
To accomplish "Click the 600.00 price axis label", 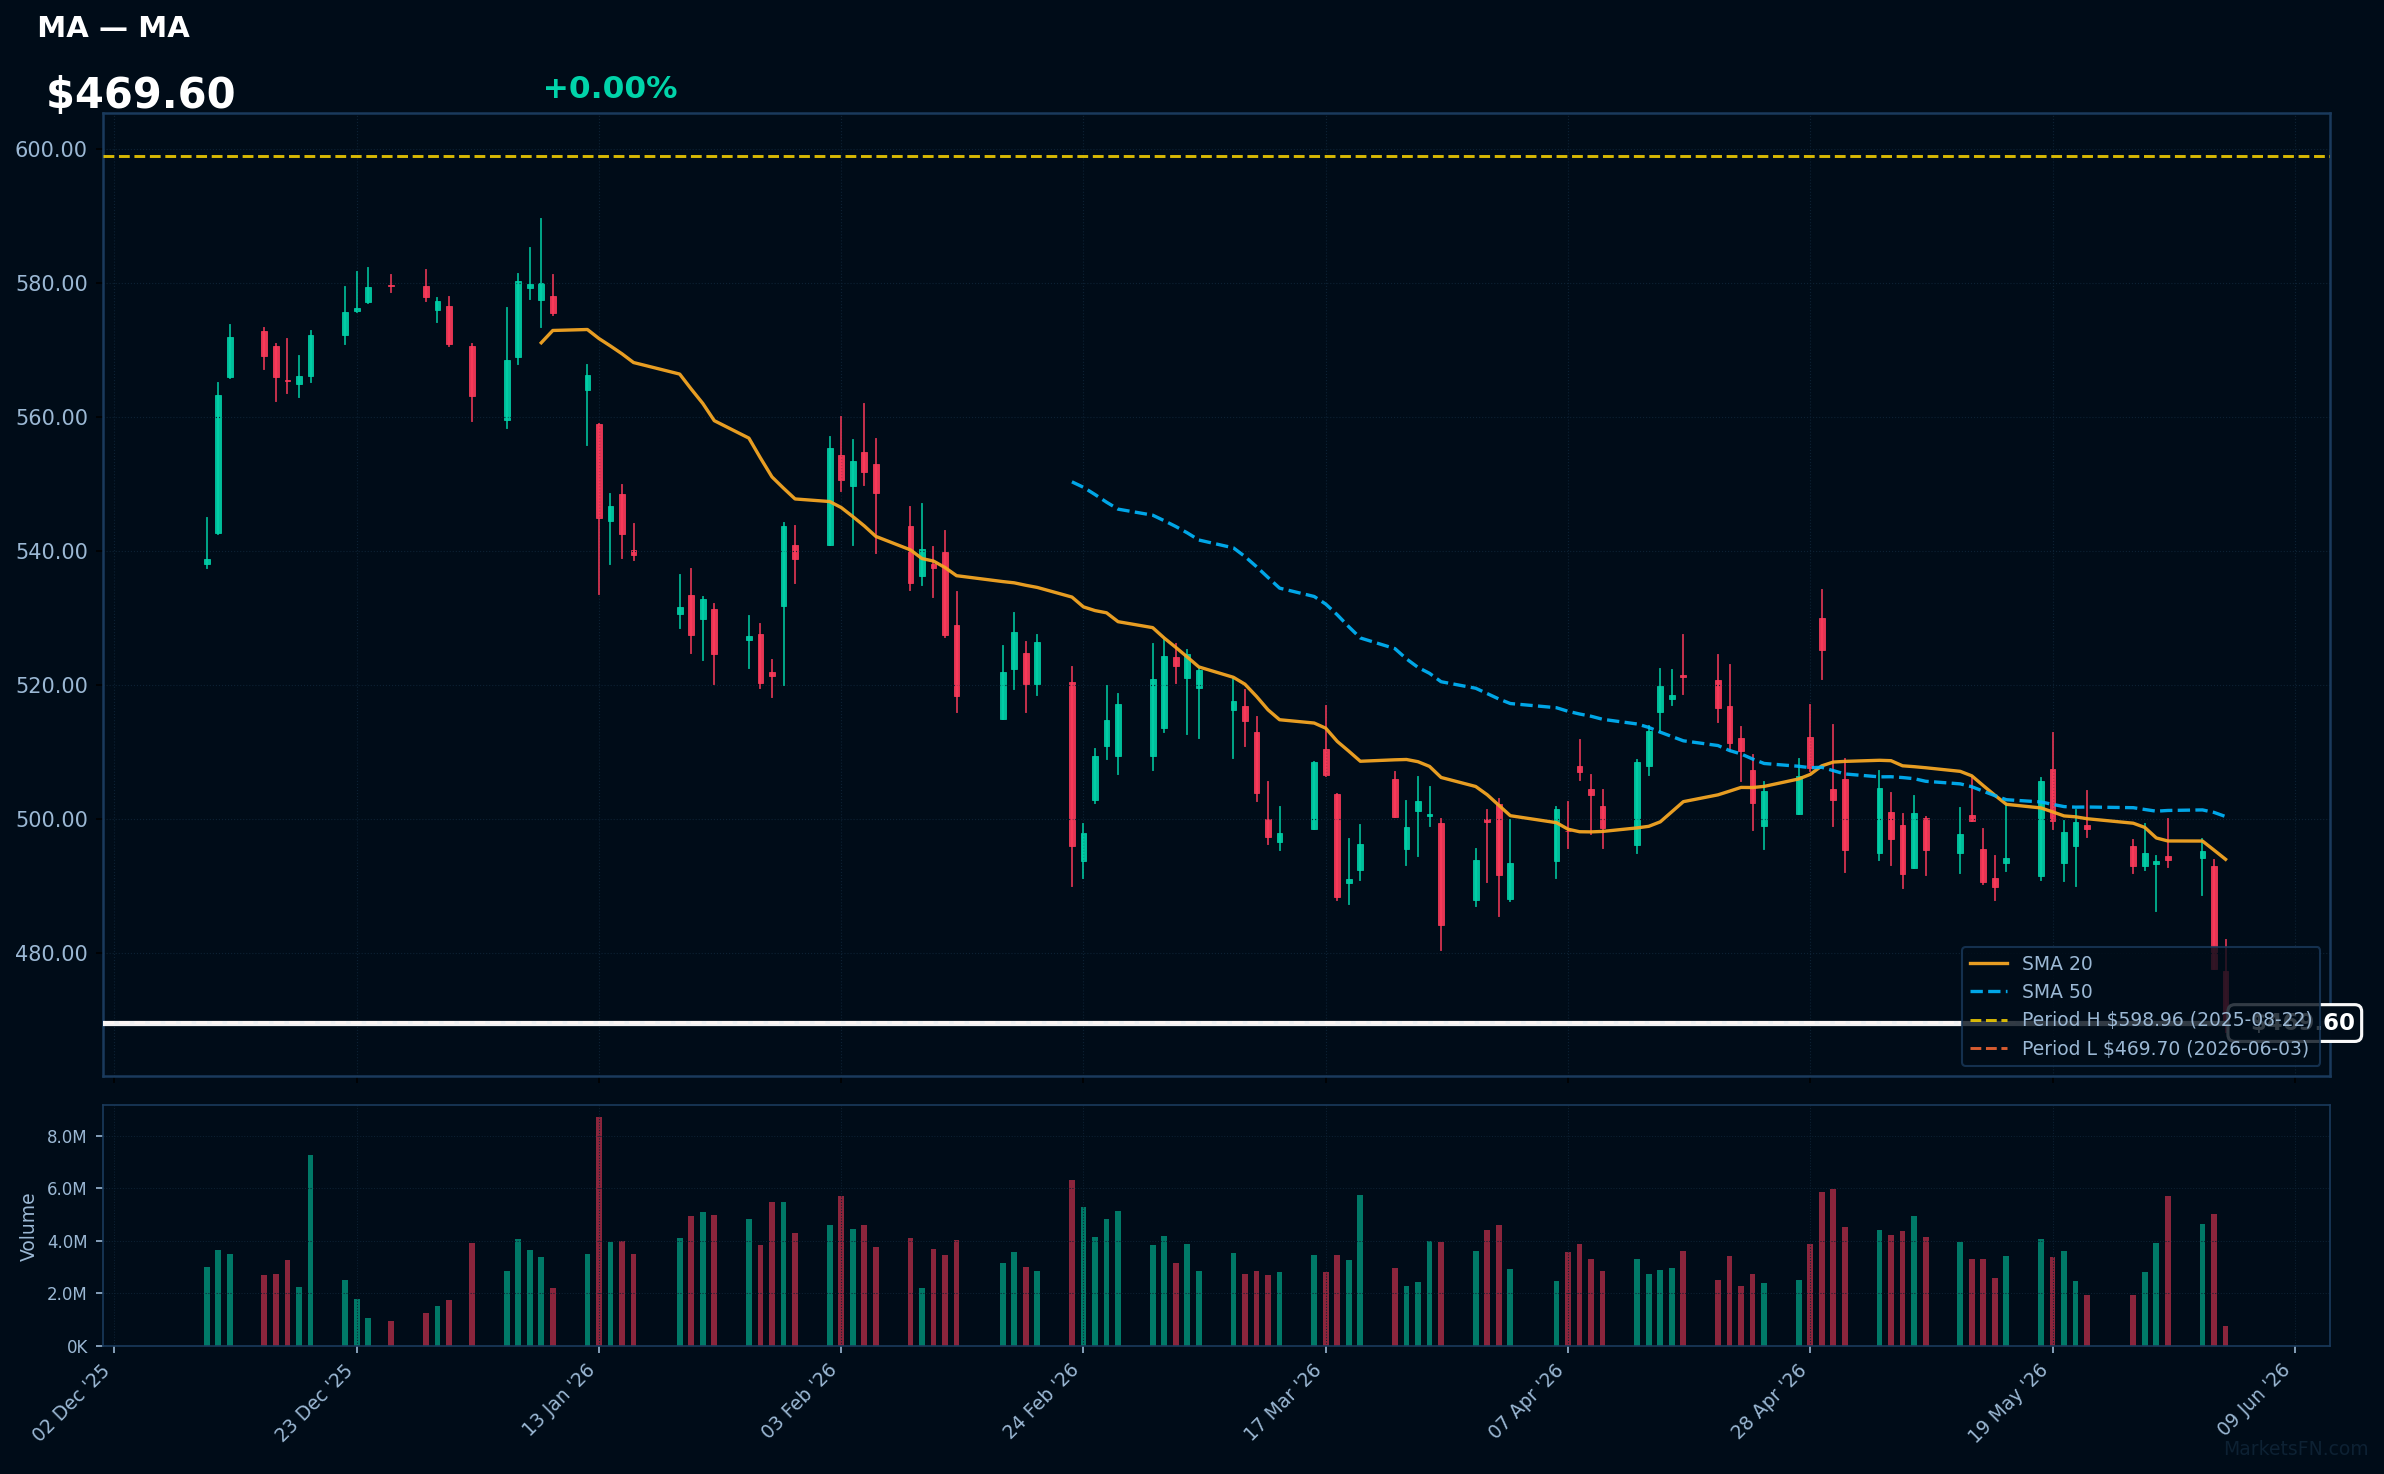I will coord(51,150).
